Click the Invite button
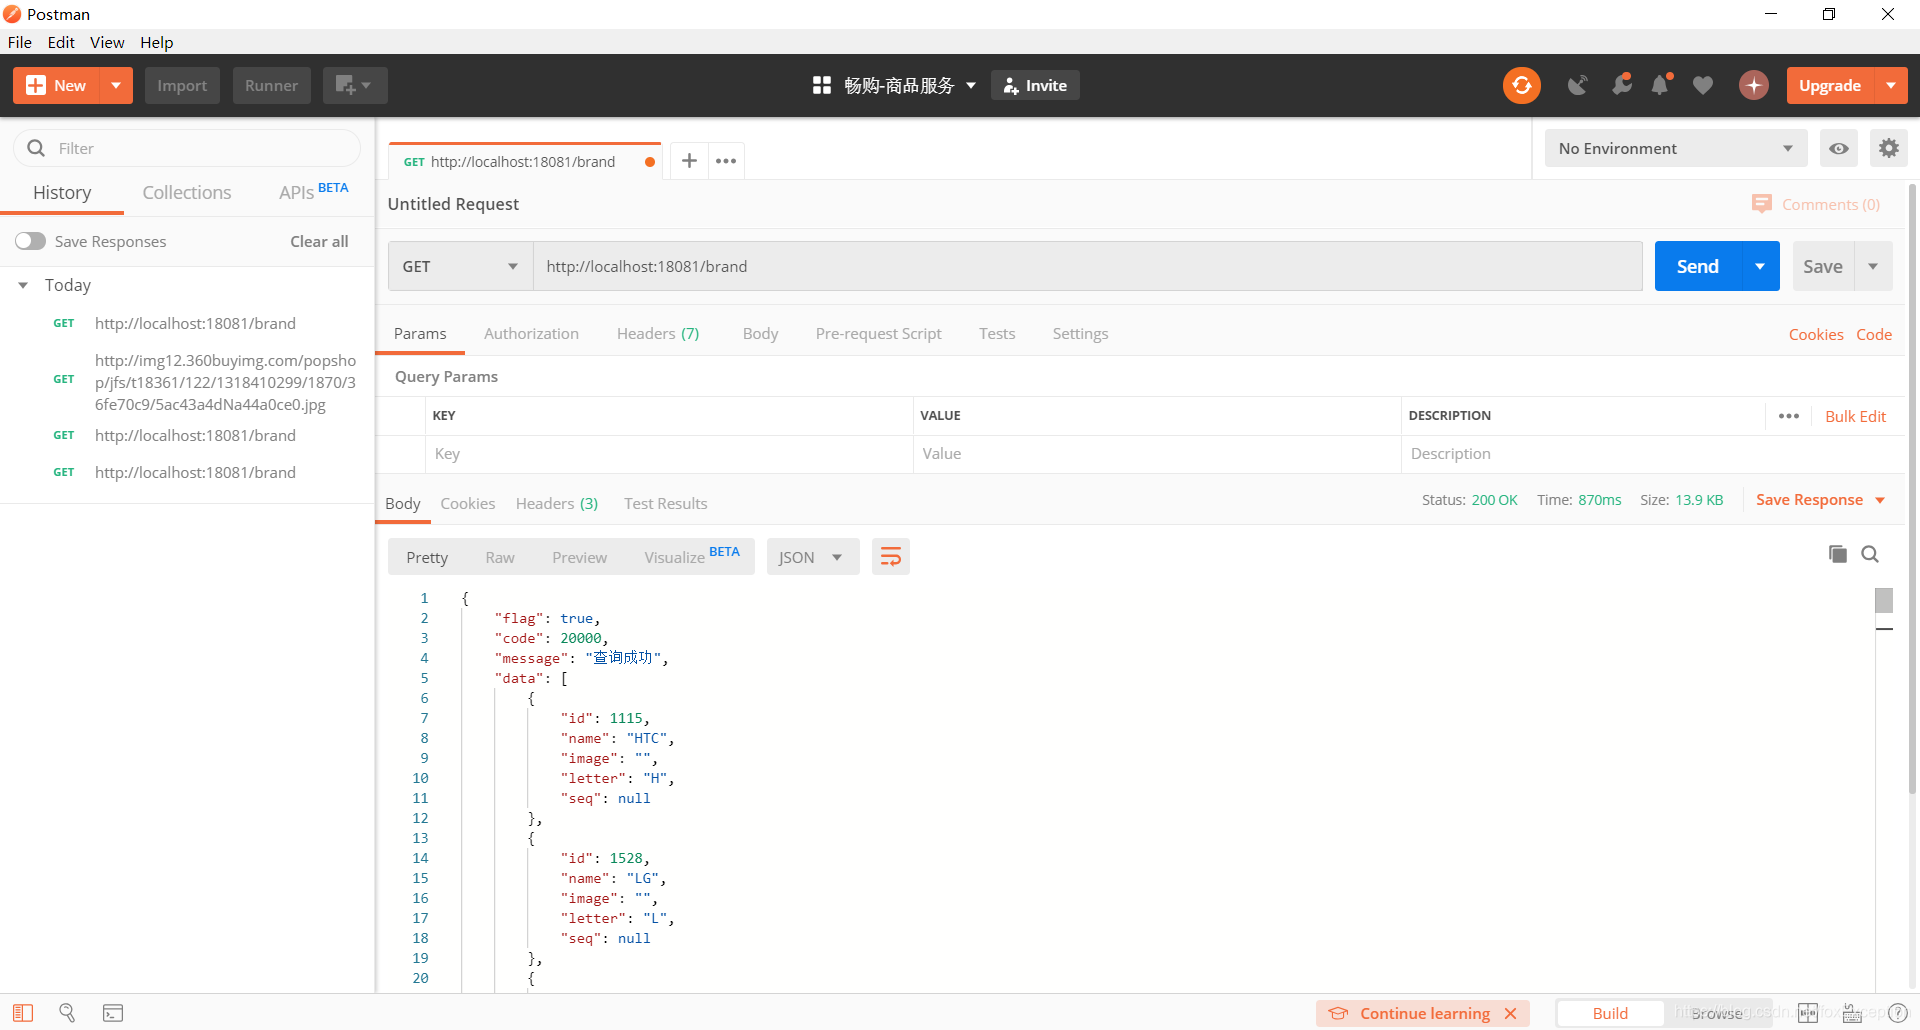Viewport: 1920px width, 1030px height. [x=1035, y=85]
